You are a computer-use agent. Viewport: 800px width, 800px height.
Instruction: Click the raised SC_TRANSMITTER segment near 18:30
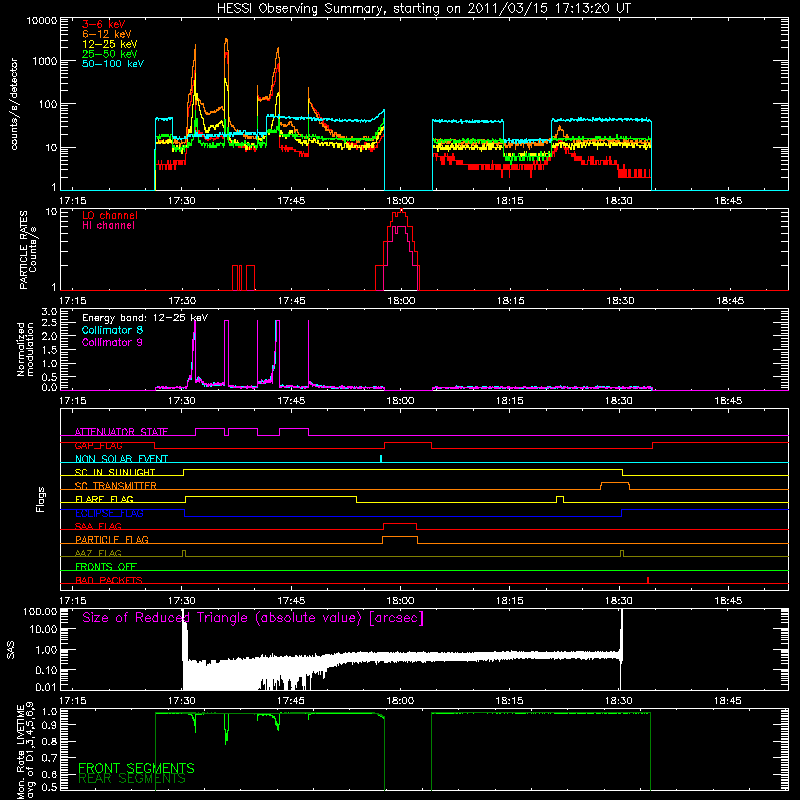coord(615,484)
